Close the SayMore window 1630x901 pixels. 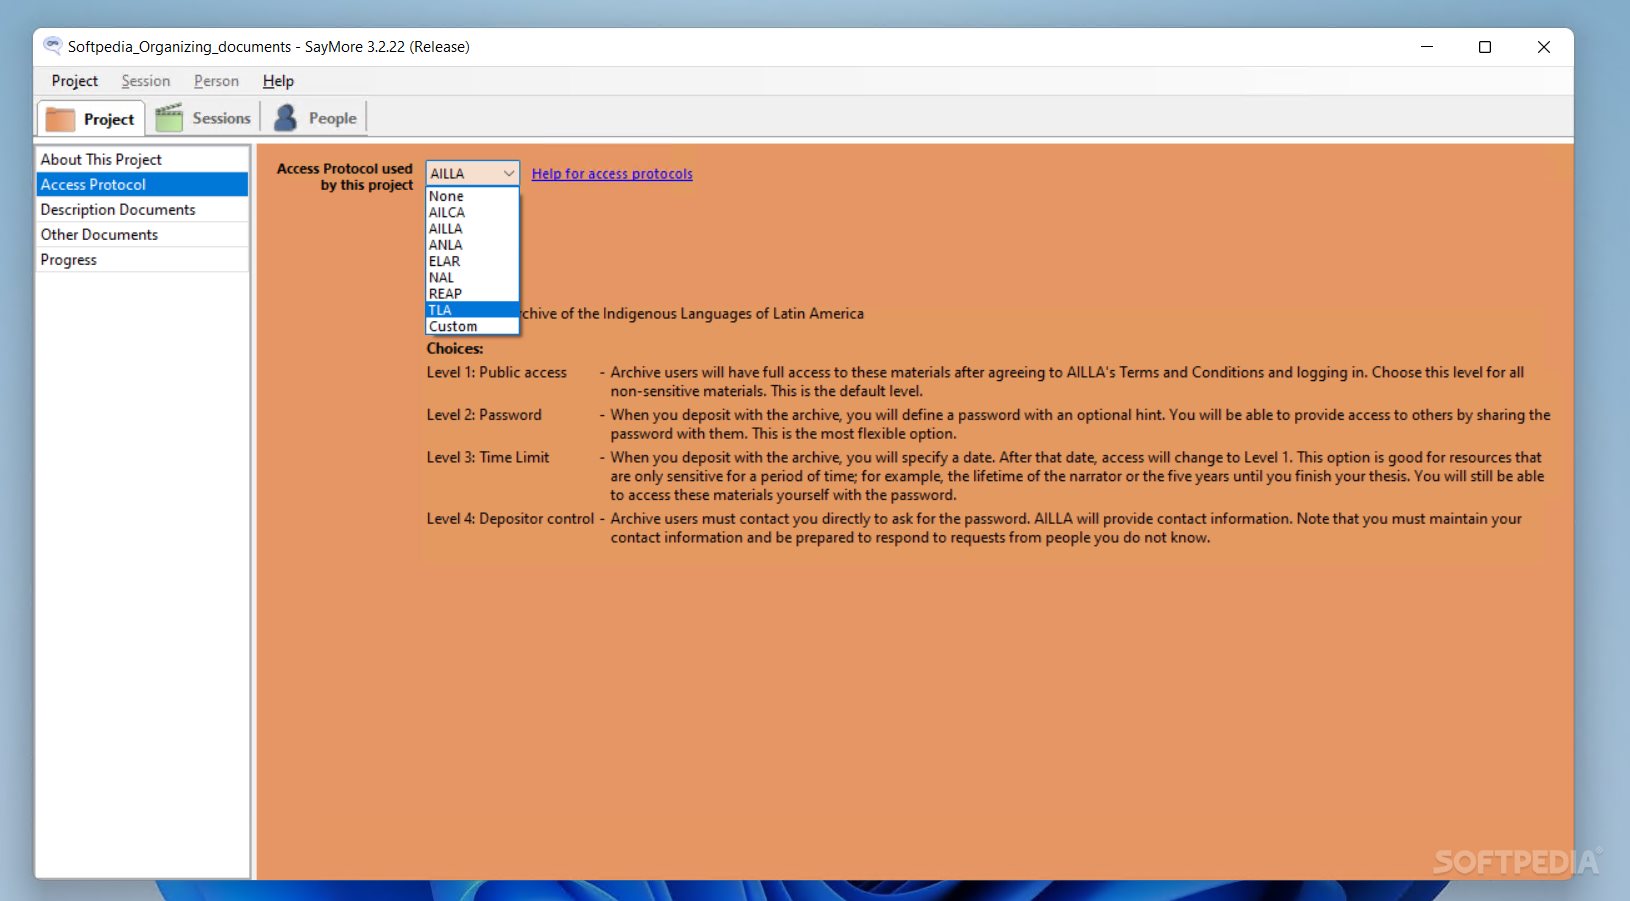point(1544,47)
